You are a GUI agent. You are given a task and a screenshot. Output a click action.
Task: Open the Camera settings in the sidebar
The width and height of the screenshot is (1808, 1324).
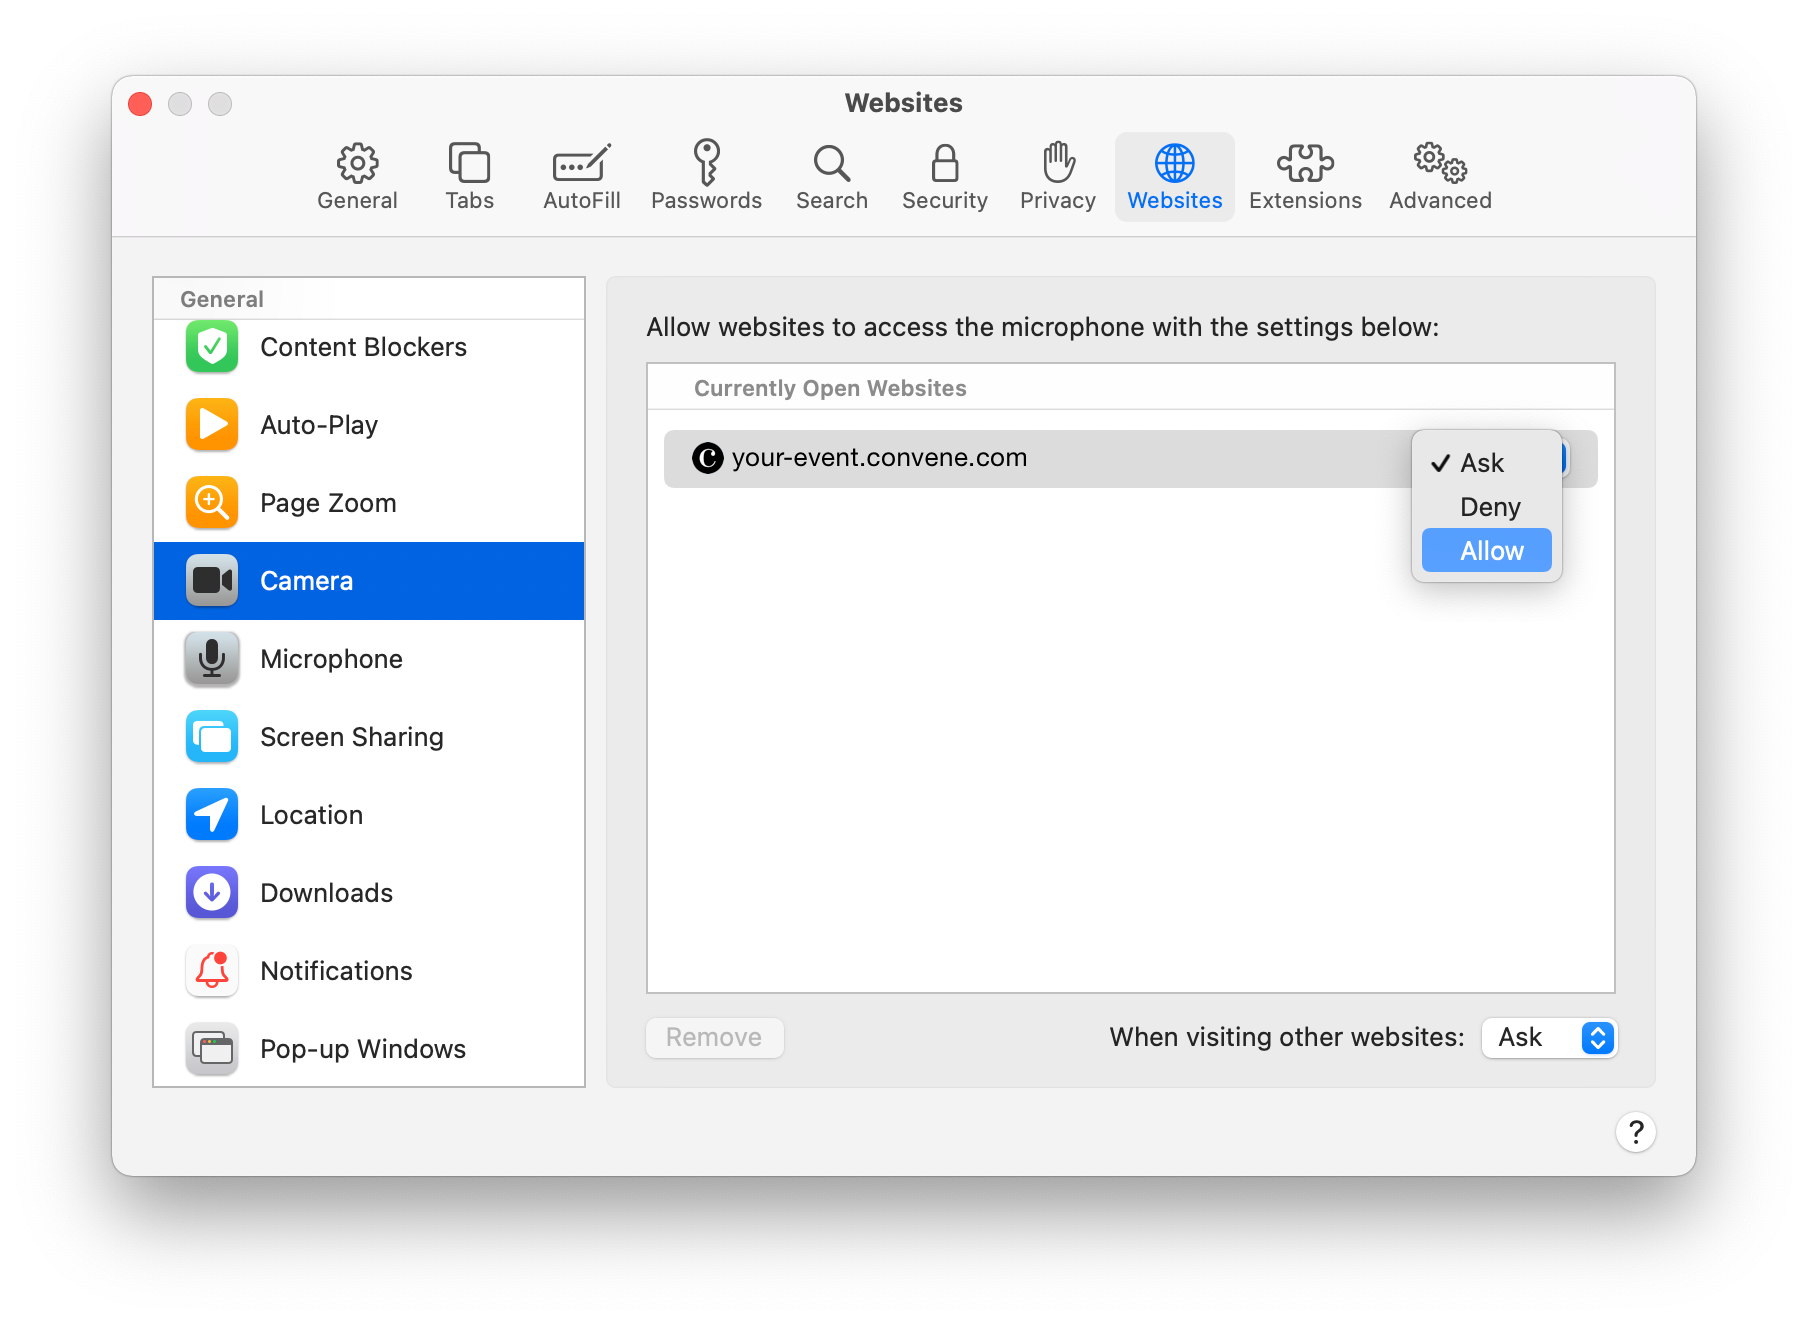(307, 580)
